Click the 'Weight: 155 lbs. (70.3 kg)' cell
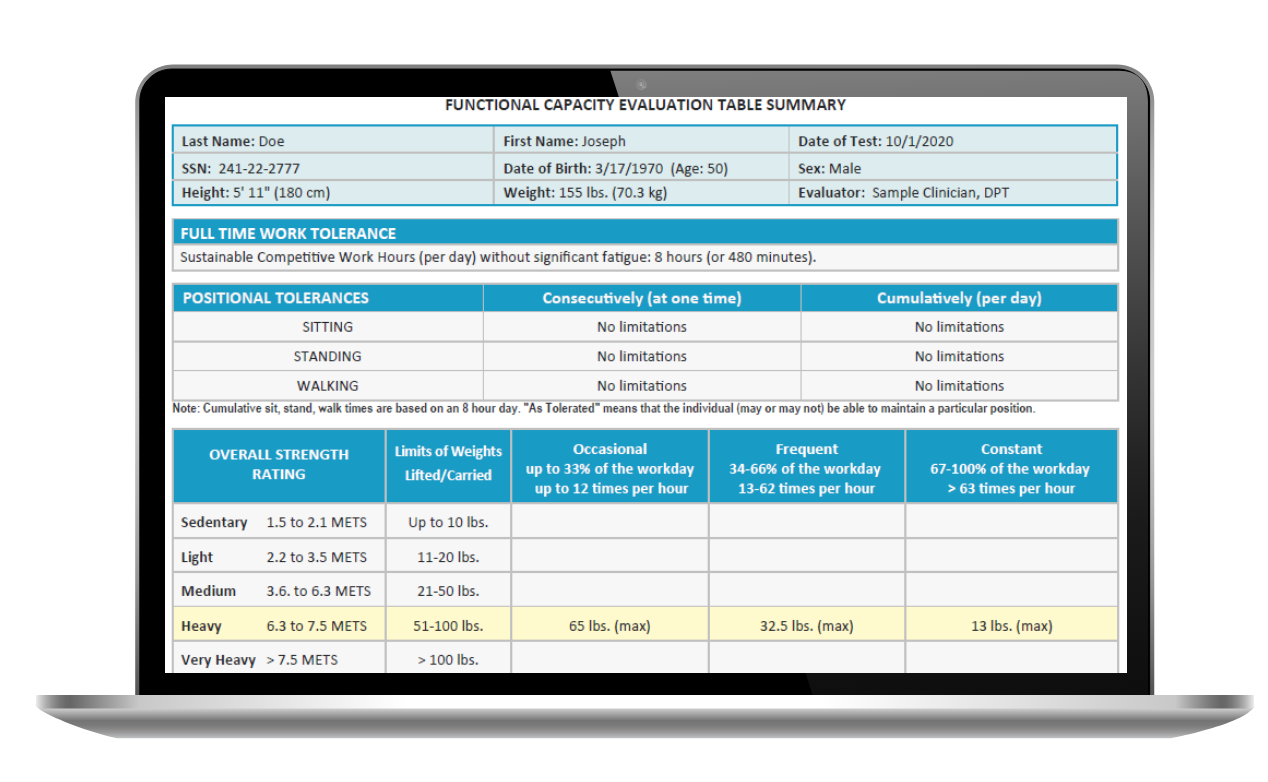 click(x=642, y=193)
